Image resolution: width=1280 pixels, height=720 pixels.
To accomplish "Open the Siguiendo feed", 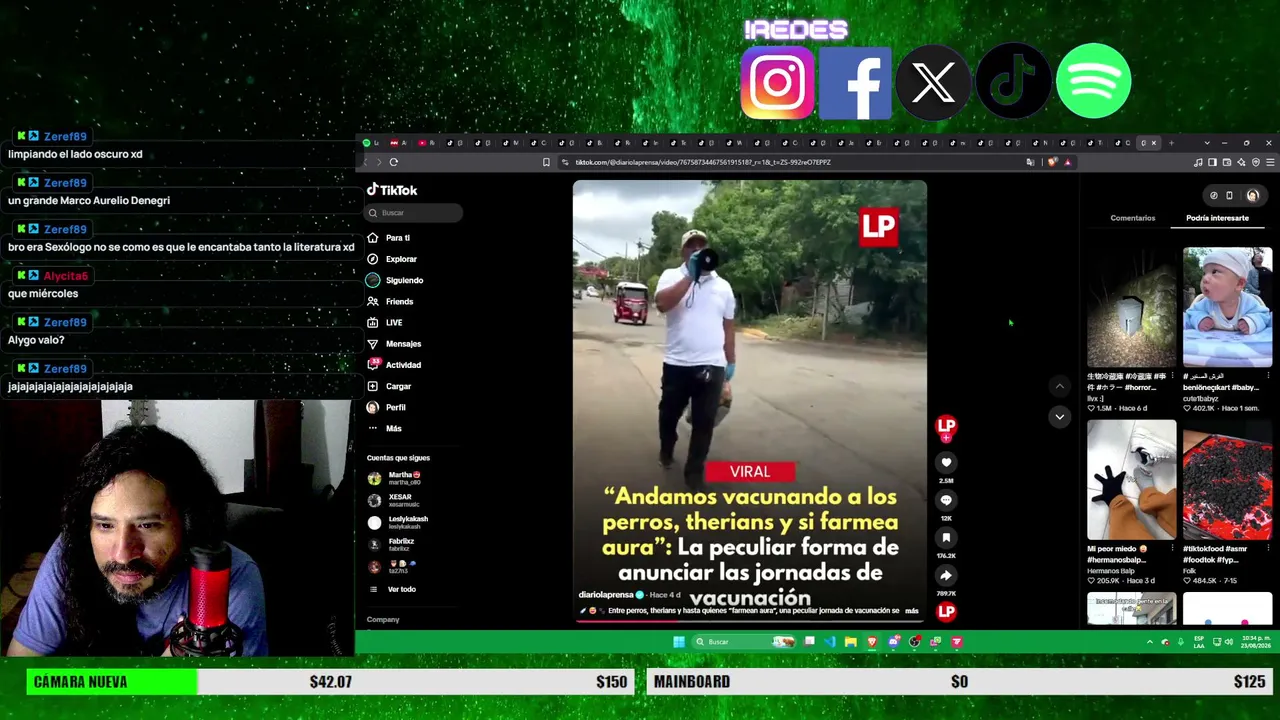I will (395, 280).
